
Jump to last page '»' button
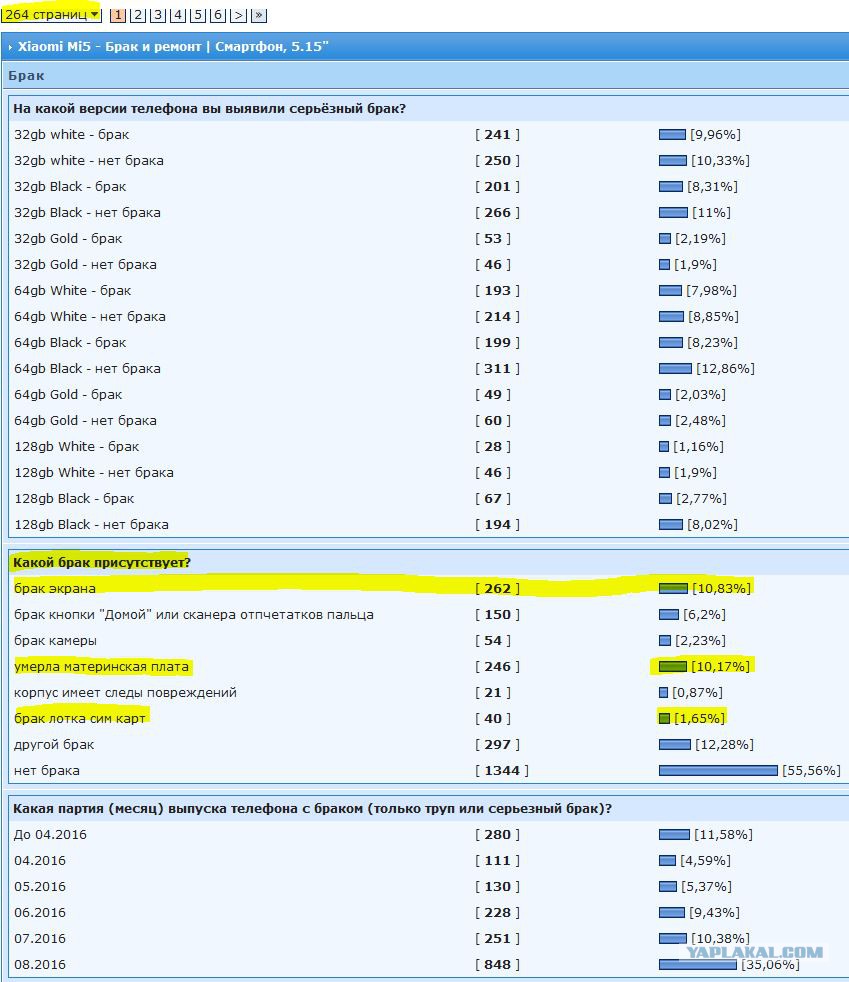[259, 15]
